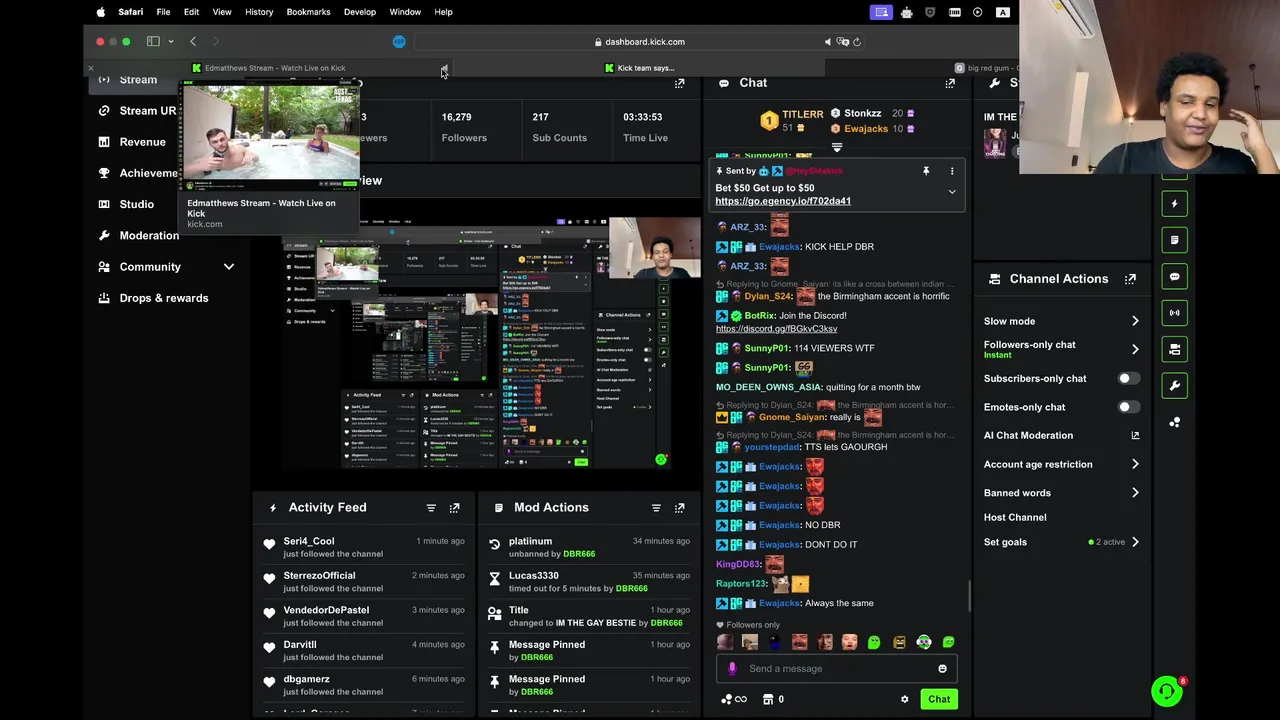Pop out the Activity Feed panel
The width and height of the screenshot is (1280, 720).
(x=454, y=508)
